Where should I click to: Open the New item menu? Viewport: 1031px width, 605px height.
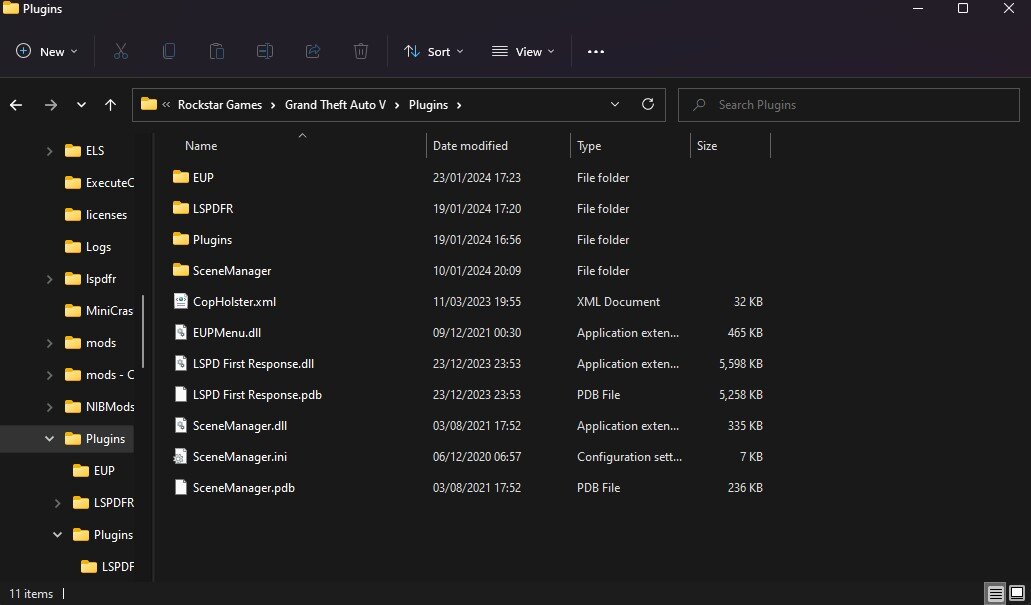tap(47, 51)
